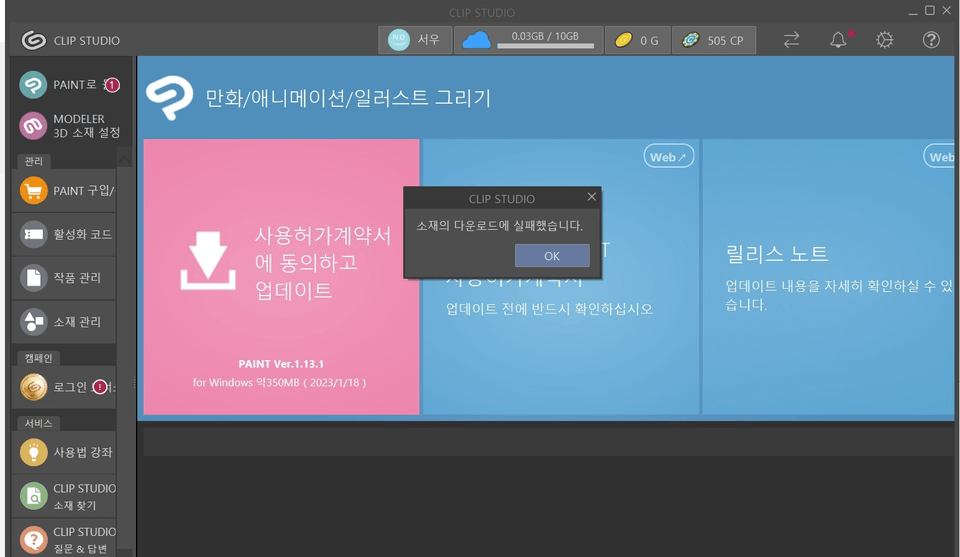Launch PAINT from the sidebar
Image resolution: width=960 pixels, height=557 pixels.
[69, 84]
